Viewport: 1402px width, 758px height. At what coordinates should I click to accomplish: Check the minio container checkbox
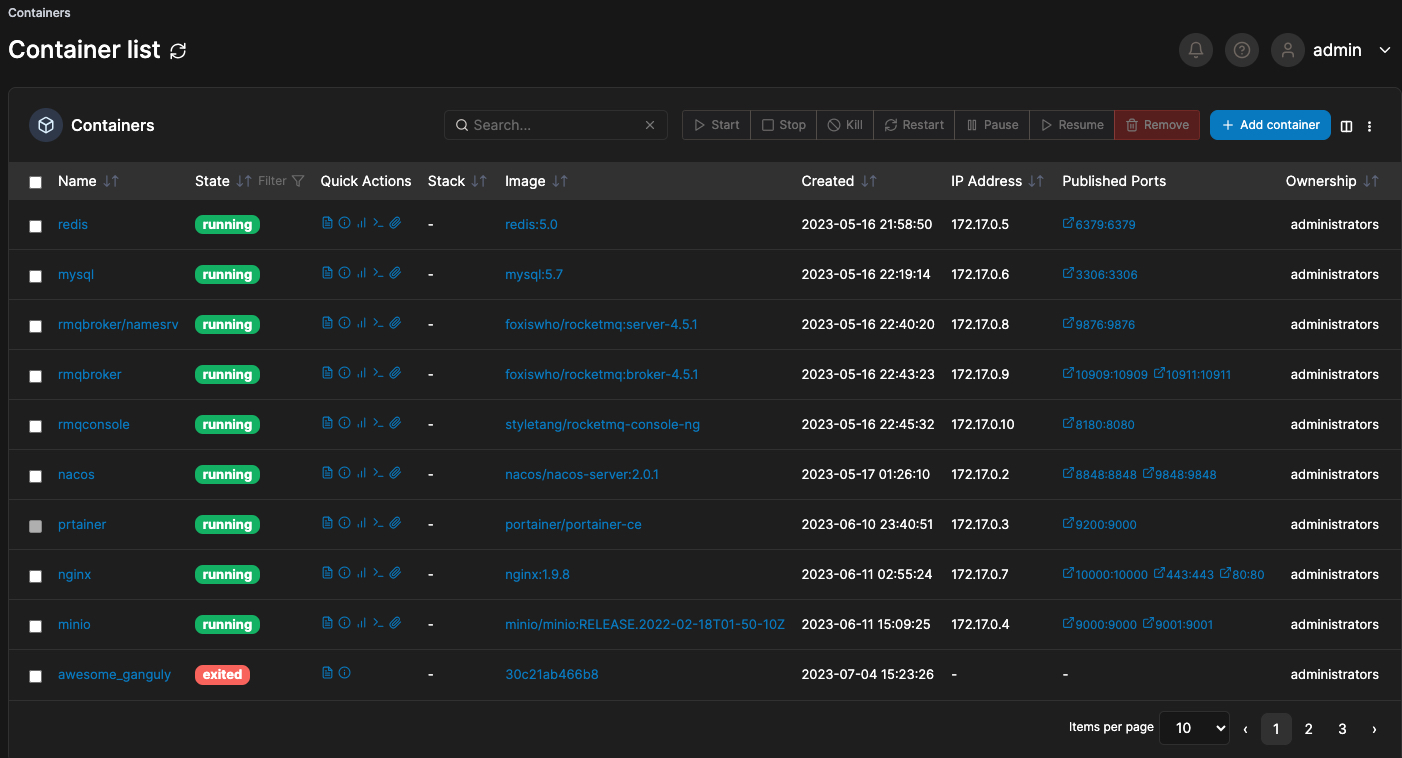coord(36,626)
